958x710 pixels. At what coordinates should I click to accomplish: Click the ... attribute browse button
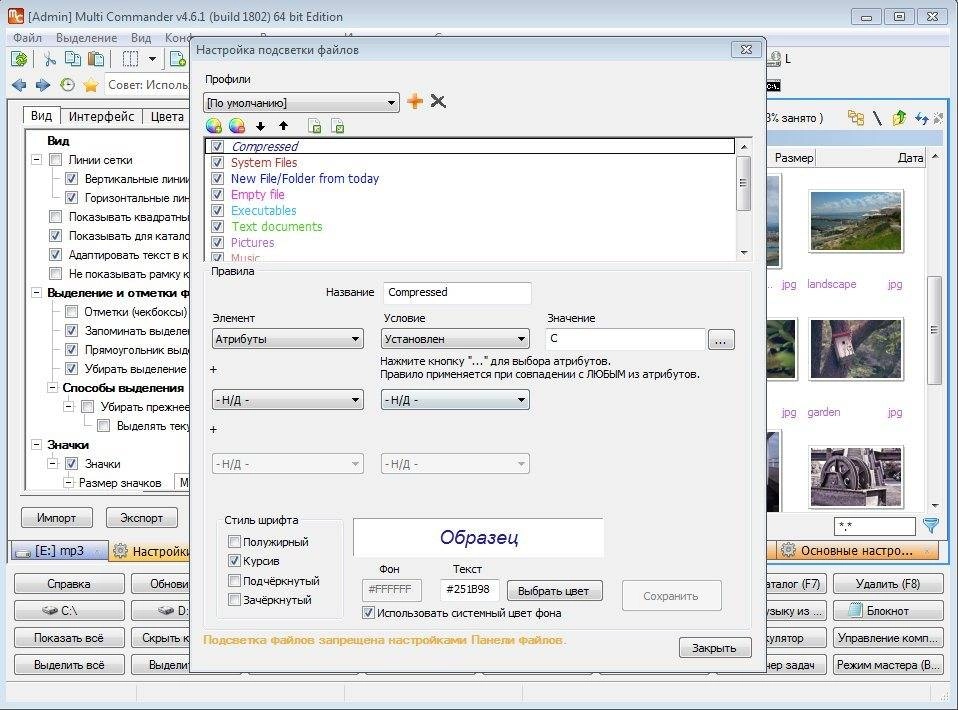pos(721,339)
